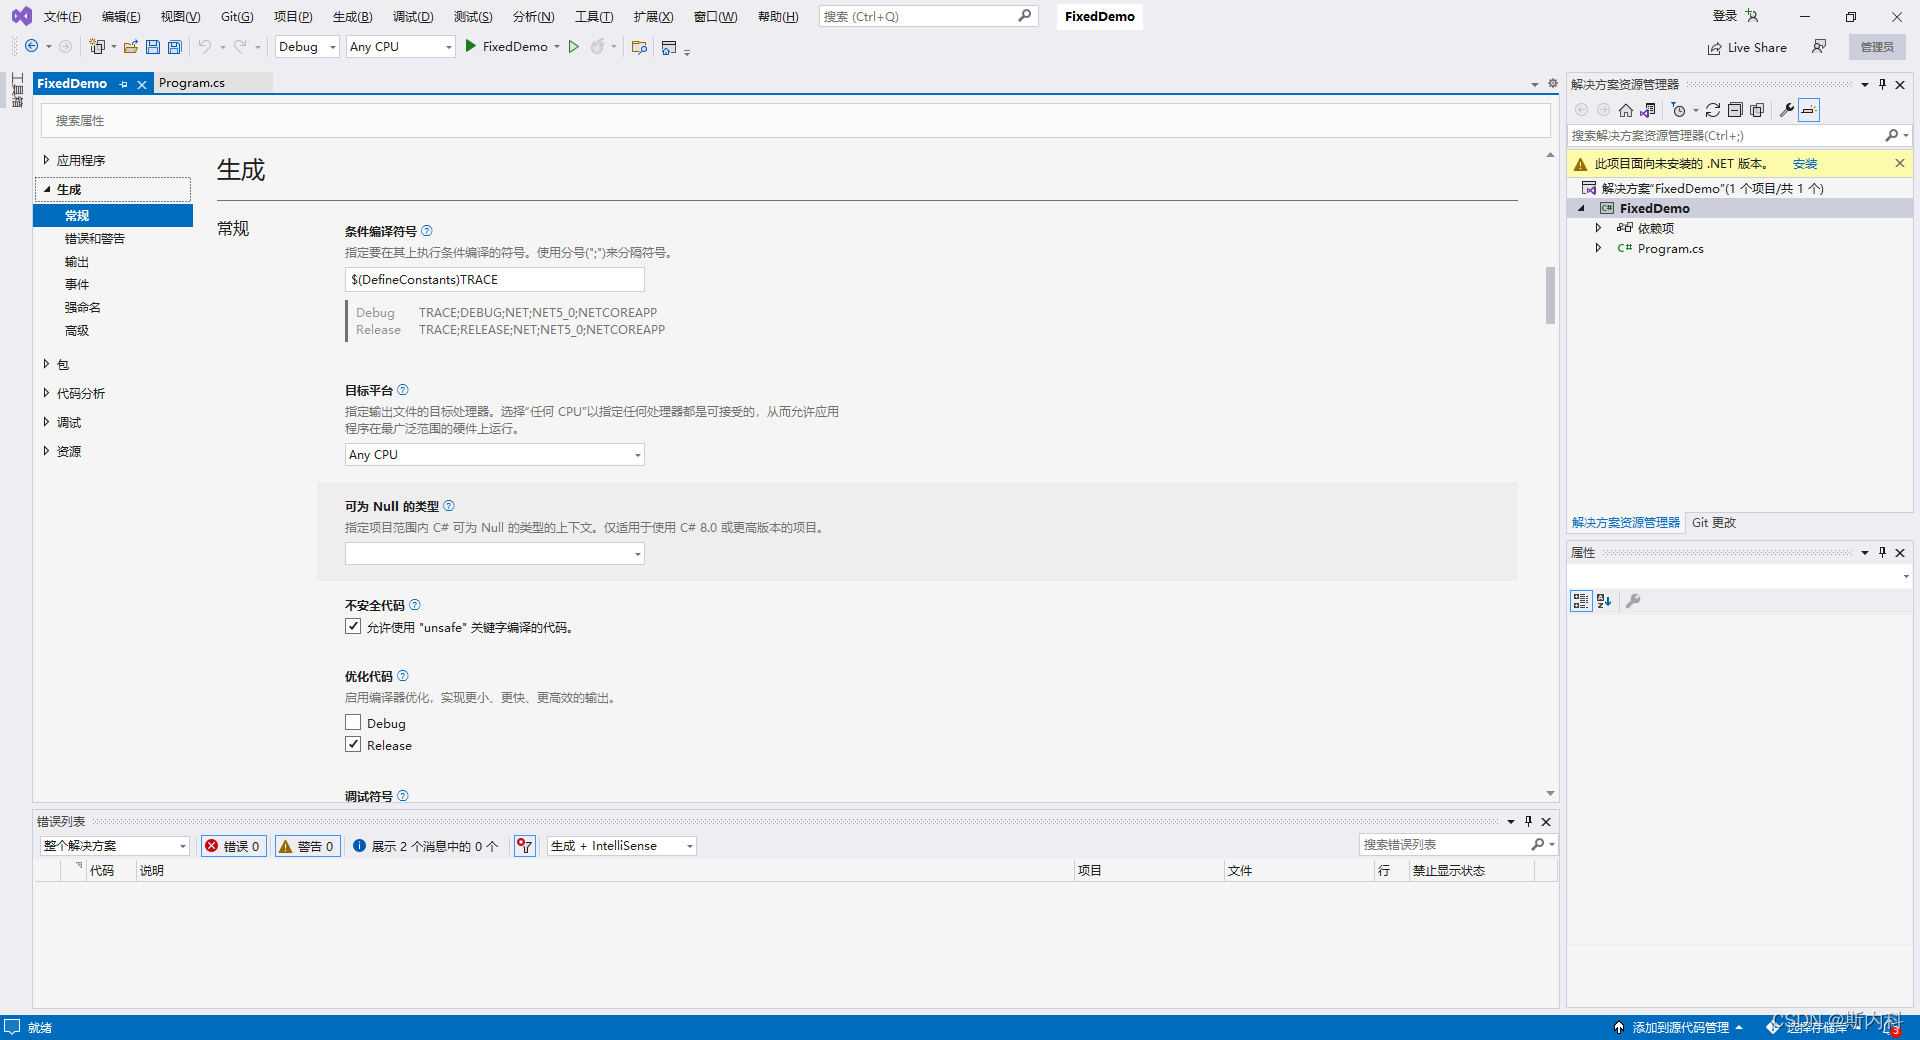The height and width of the screenshot is (1040, 1920).
Task: Open the 文件(F) menu
Action: [x=62, y=17]
